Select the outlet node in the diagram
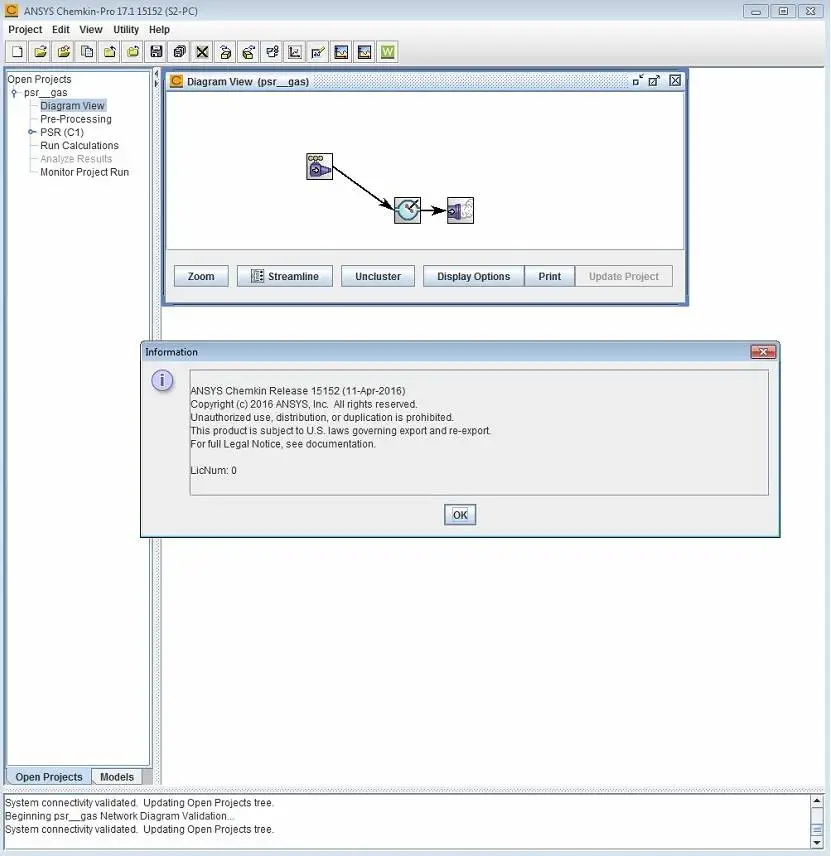The height and width of the screenshot is (856, 831). [x=458, y=210]
